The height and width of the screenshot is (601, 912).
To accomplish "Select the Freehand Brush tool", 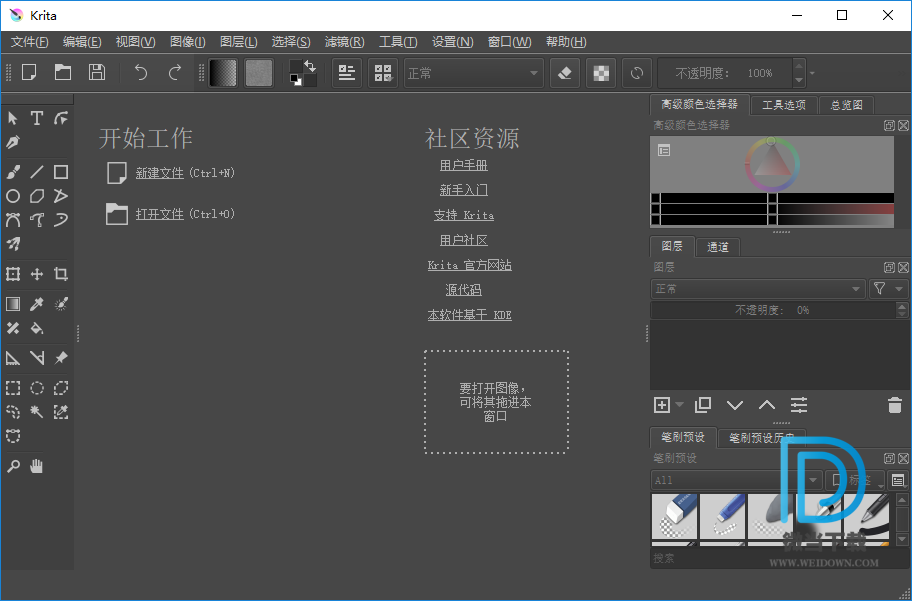I will pos(13,172).
